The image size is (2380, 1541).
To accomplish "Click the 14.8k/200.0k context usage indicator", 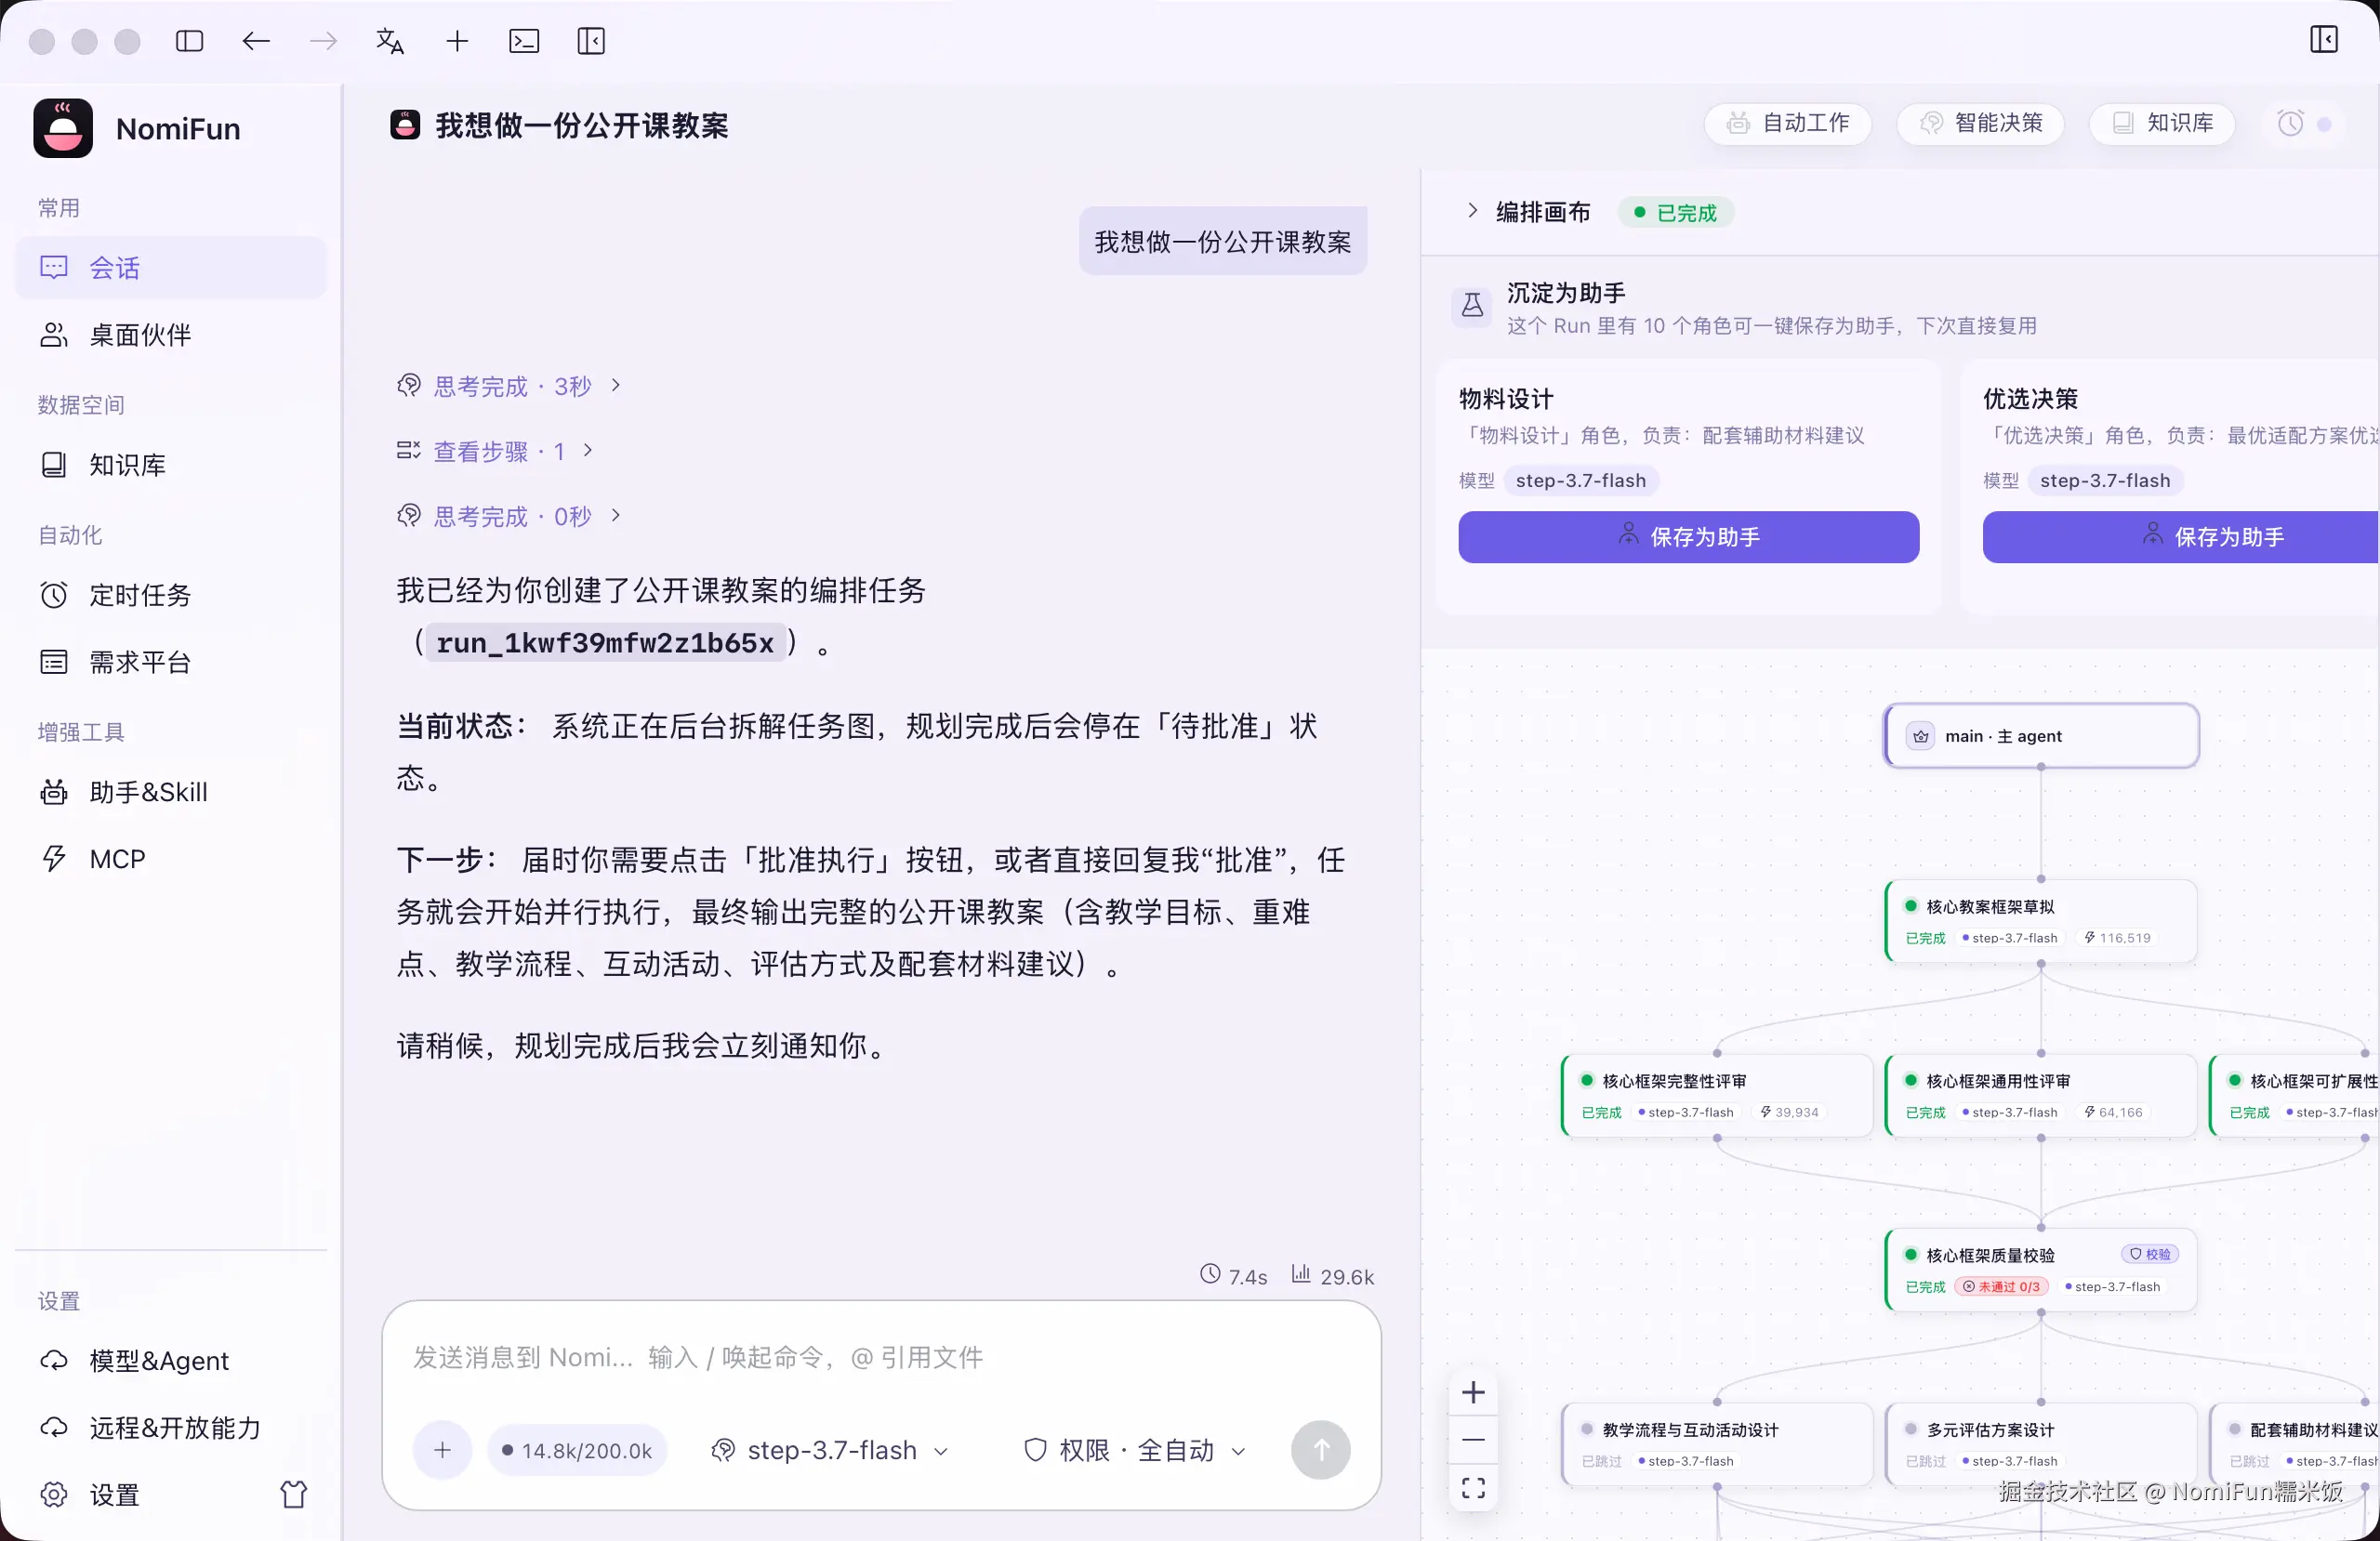I will [577, 1450].
